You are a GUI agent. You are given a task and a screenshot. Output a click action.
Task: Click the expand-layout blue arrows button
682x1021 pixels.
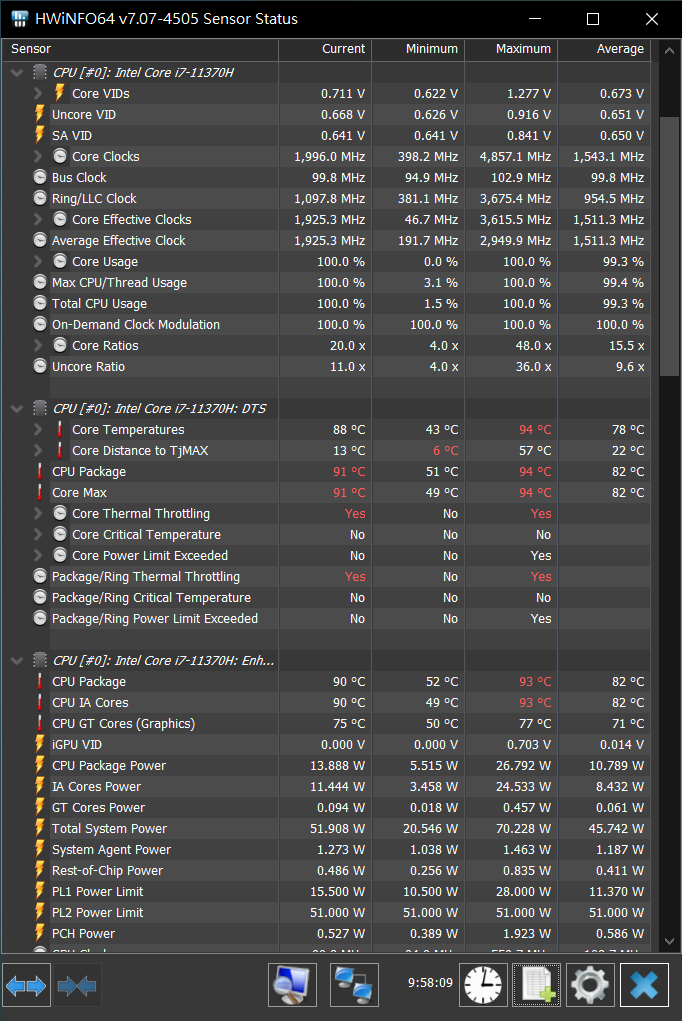(x=26, y=985)
